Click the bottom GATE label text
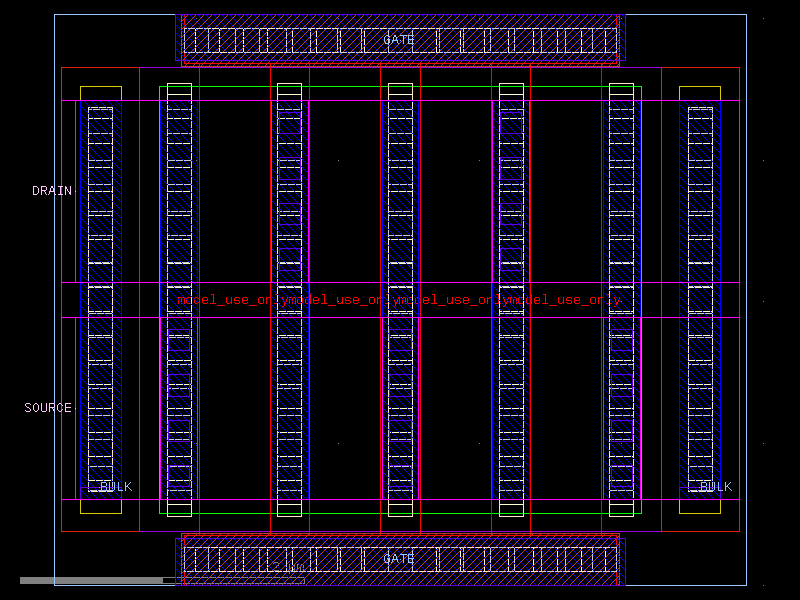Image resolution: width=800 pixels, height=600 pixels. point(399,560)
